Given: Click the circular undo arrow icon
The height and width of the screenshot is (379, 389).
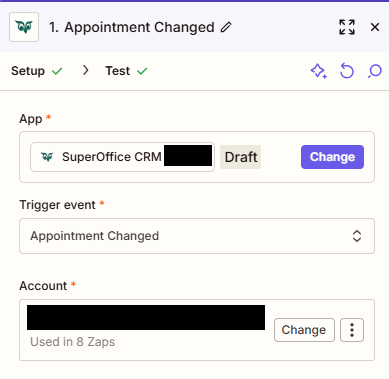Looking at the screenshot, I should (x=347, y=71).
